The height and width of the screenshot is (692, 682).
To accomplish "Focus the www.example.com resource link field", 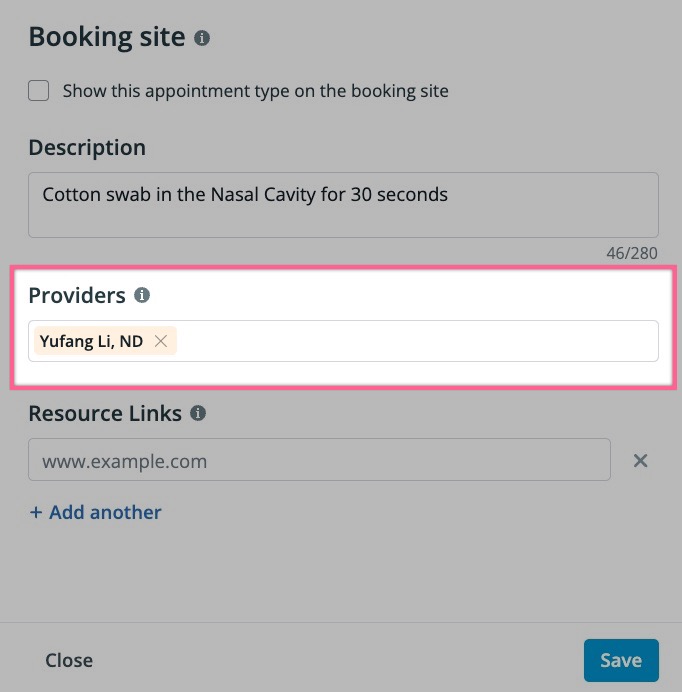I will (x=319, y=461).
